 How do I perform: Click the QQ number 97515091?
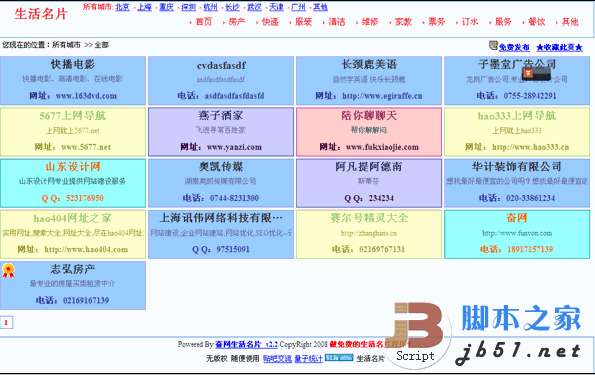pos(233,250)
